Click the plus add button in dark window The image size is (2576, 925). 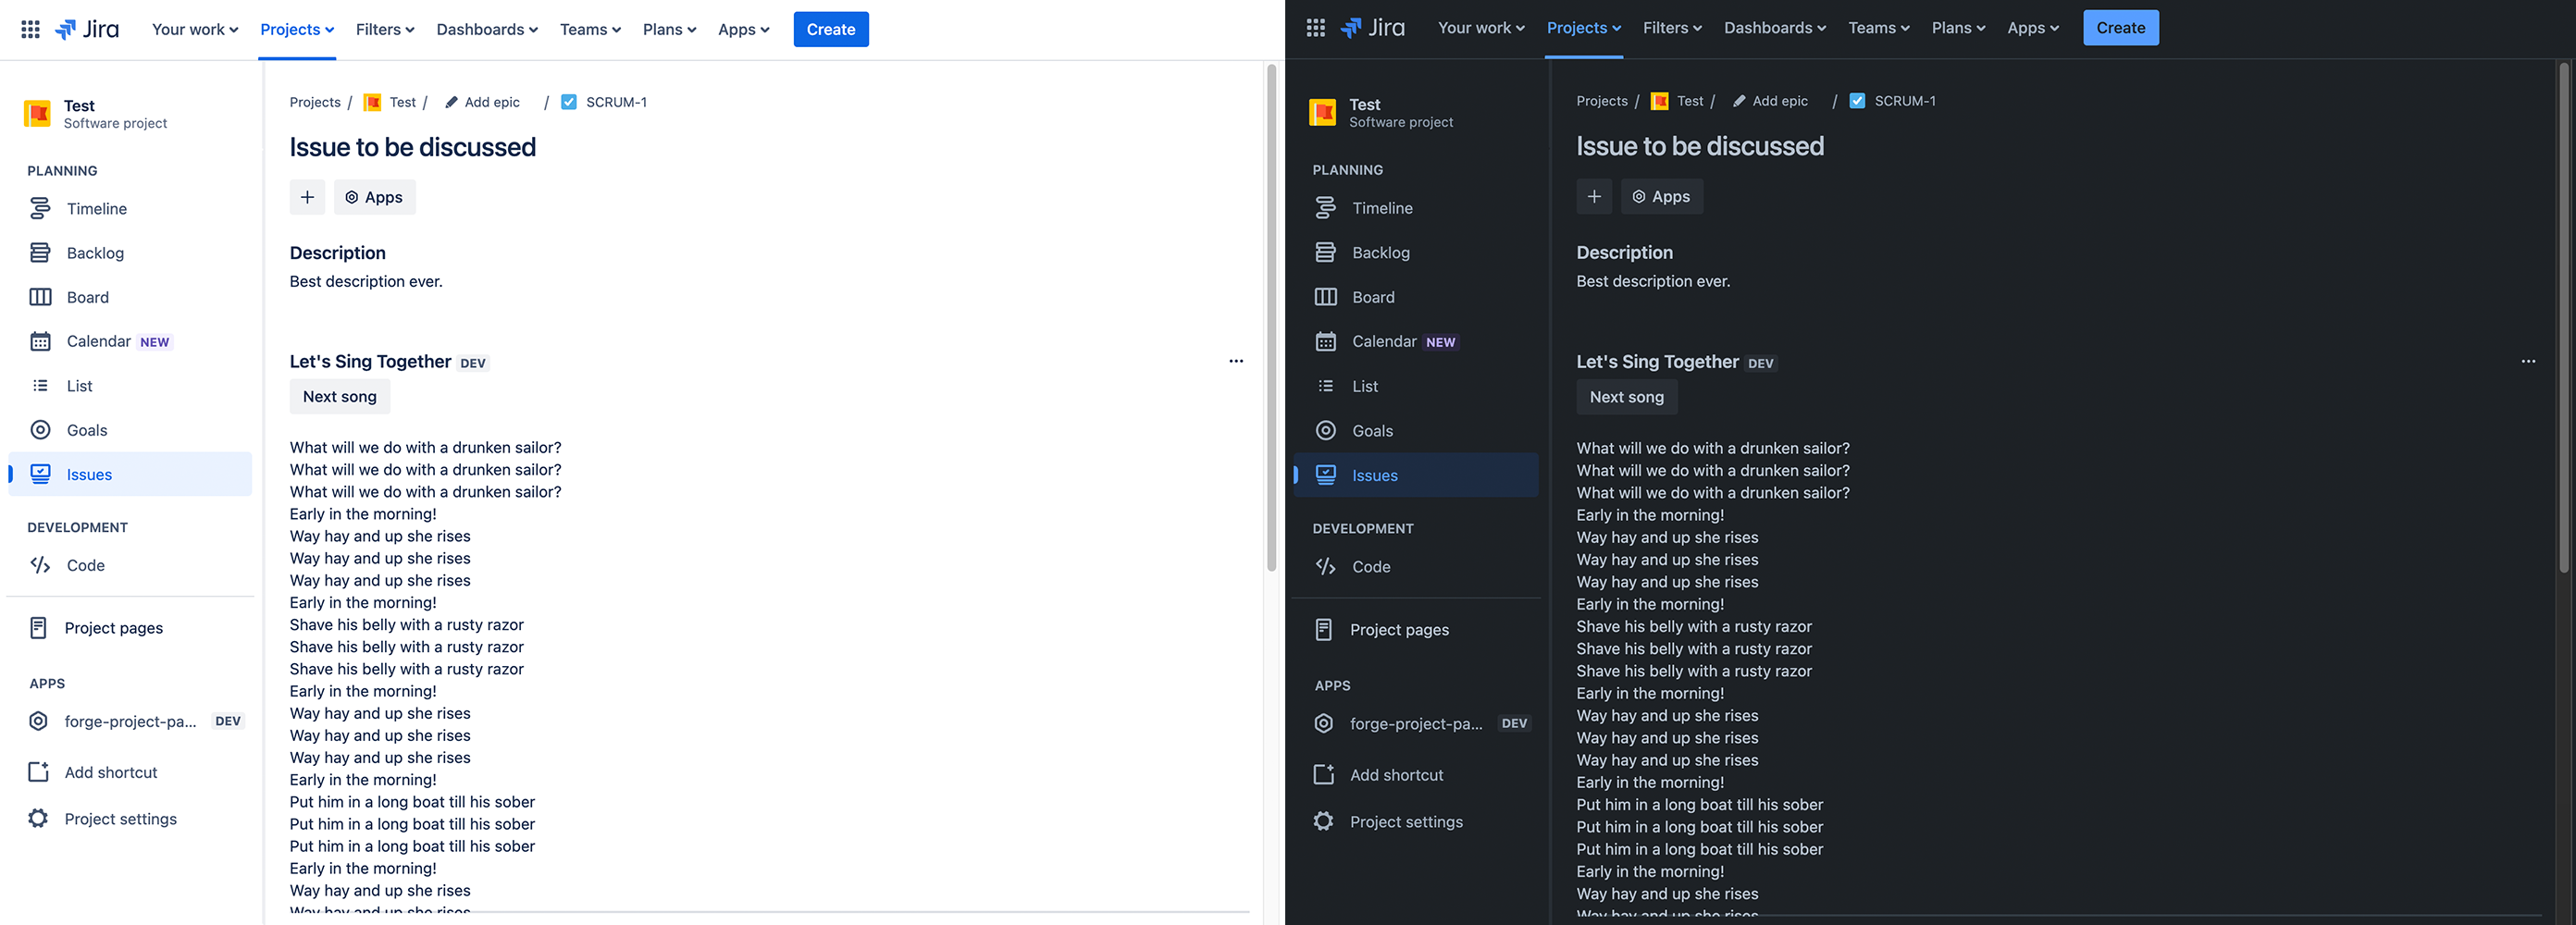[1594, 197]
